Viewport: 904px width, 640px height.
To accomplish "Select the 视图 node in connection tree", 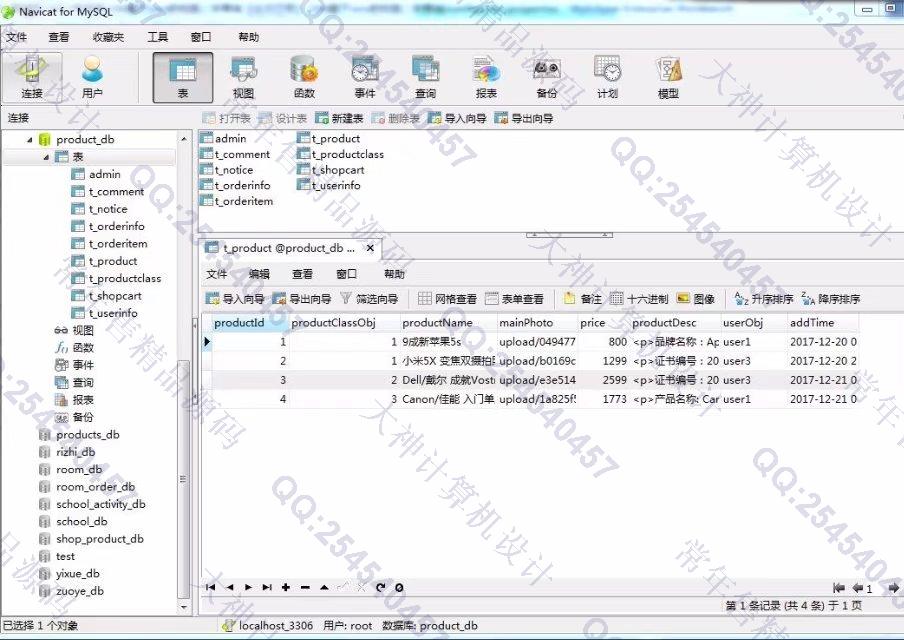I will 82,330.
